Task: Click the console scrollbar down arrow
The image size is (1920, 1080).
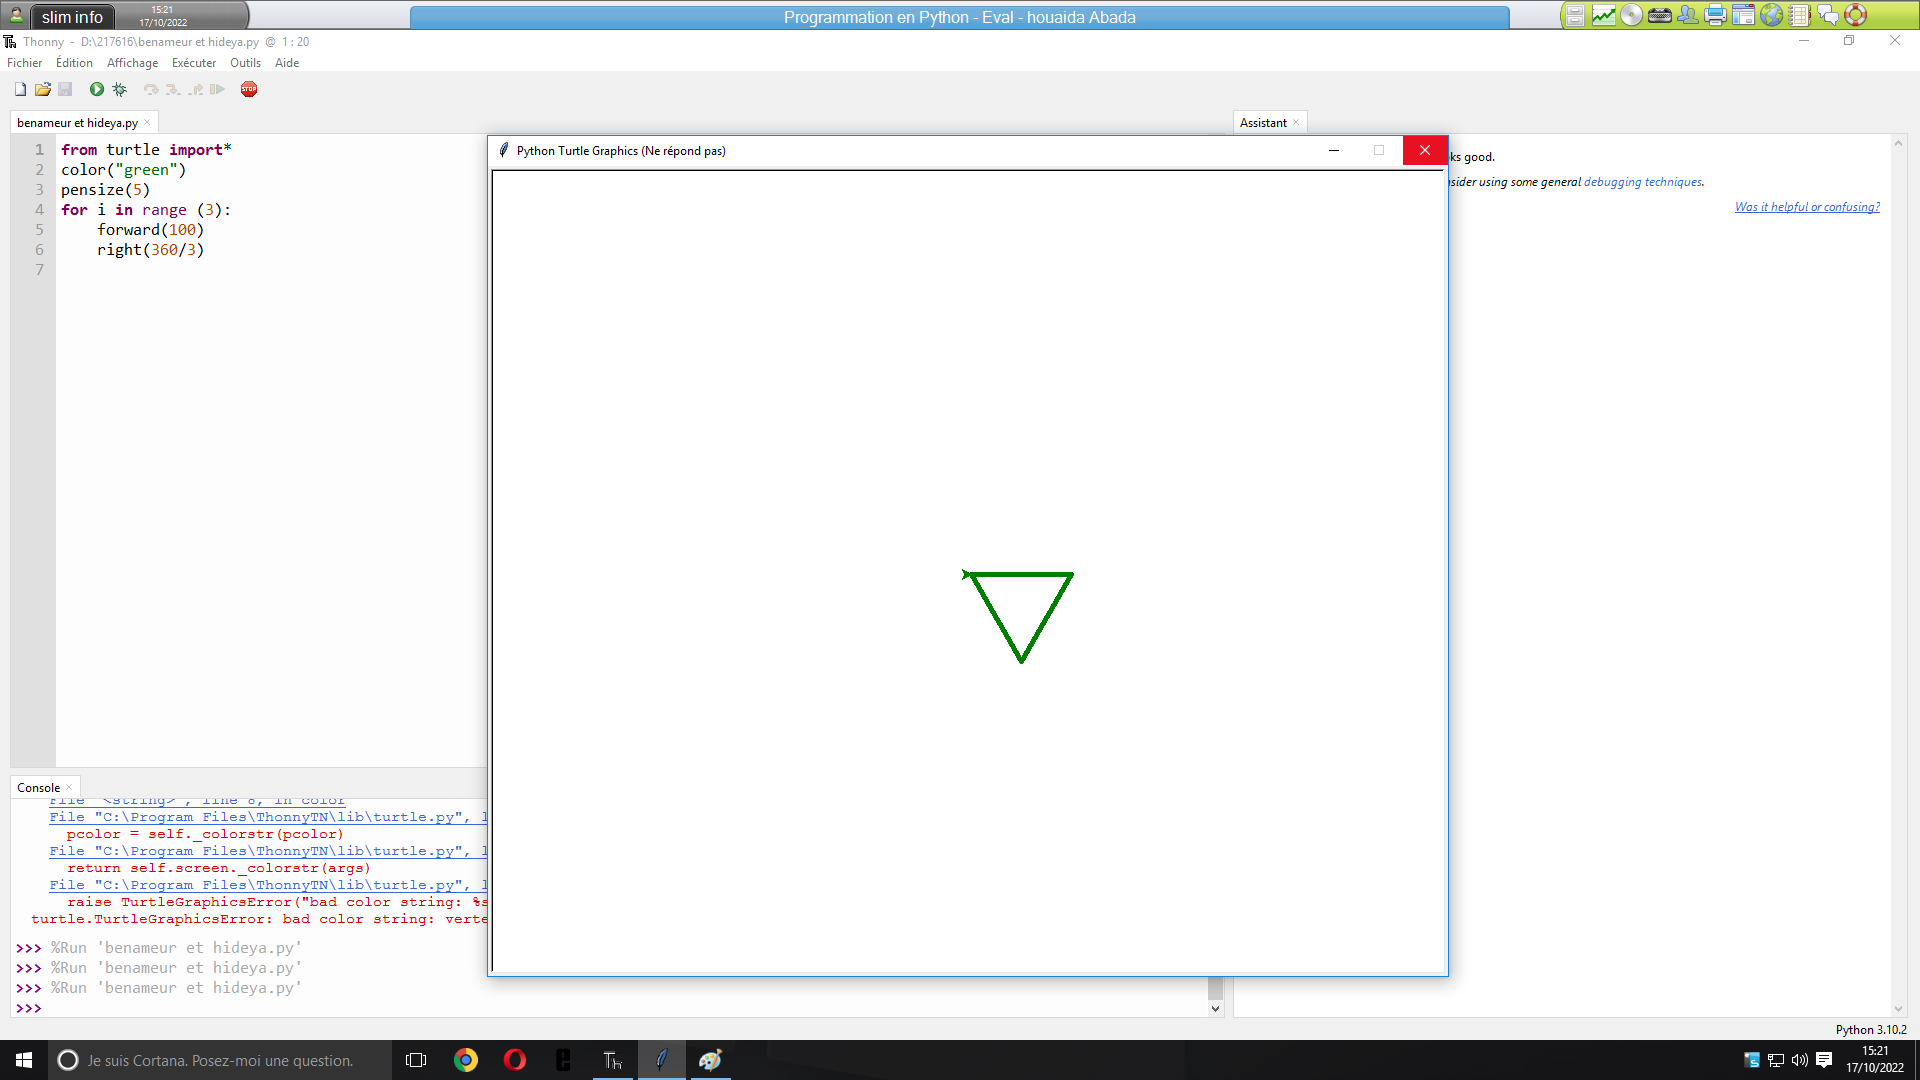Action: click(x=1215, y=1008)
